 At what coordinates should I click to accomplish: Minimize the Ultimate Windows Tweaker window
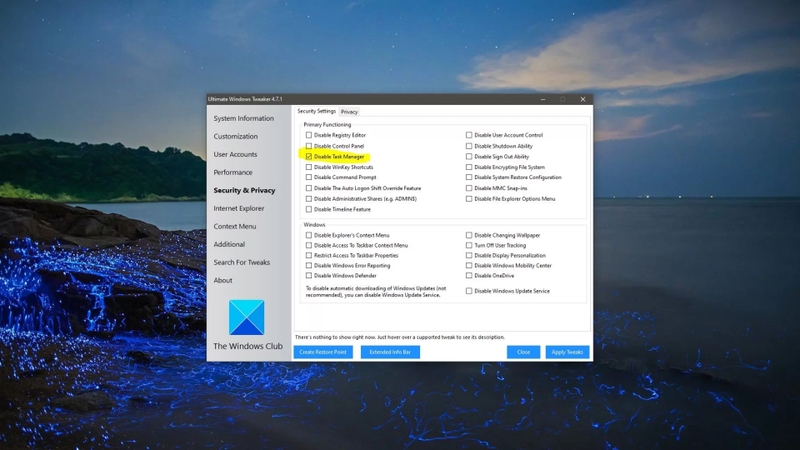(x=543, y=99)
